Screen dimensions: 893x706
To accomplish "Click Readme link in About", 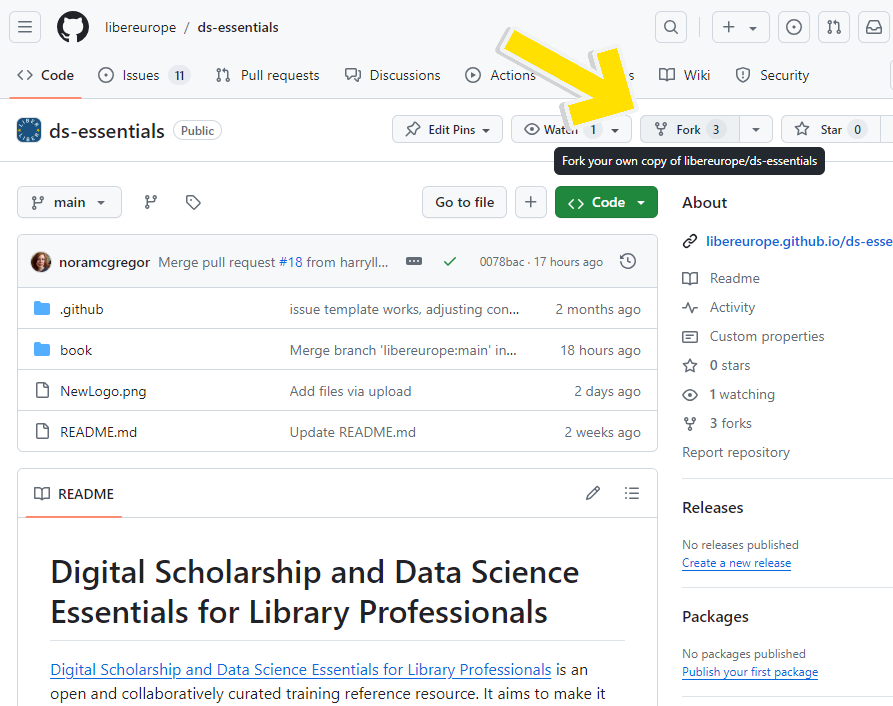I will click(x=734, y=278).
